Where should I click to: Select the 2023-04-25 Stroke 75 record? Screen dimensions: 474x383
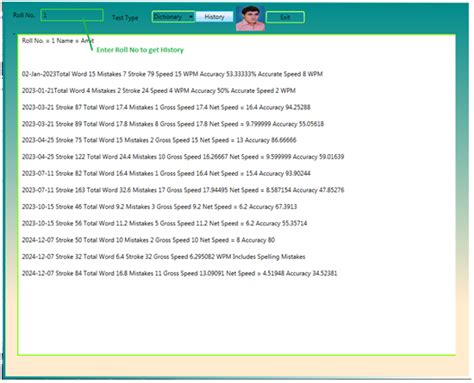[159, 140]
